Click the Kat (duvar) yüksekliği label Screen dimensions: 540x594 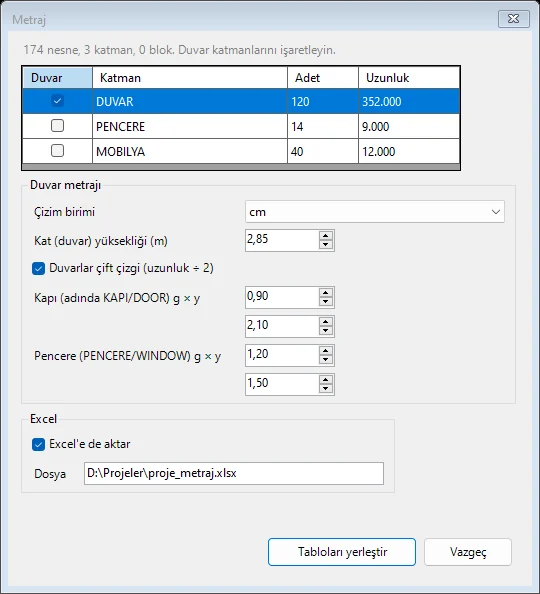tap(101, 241)
